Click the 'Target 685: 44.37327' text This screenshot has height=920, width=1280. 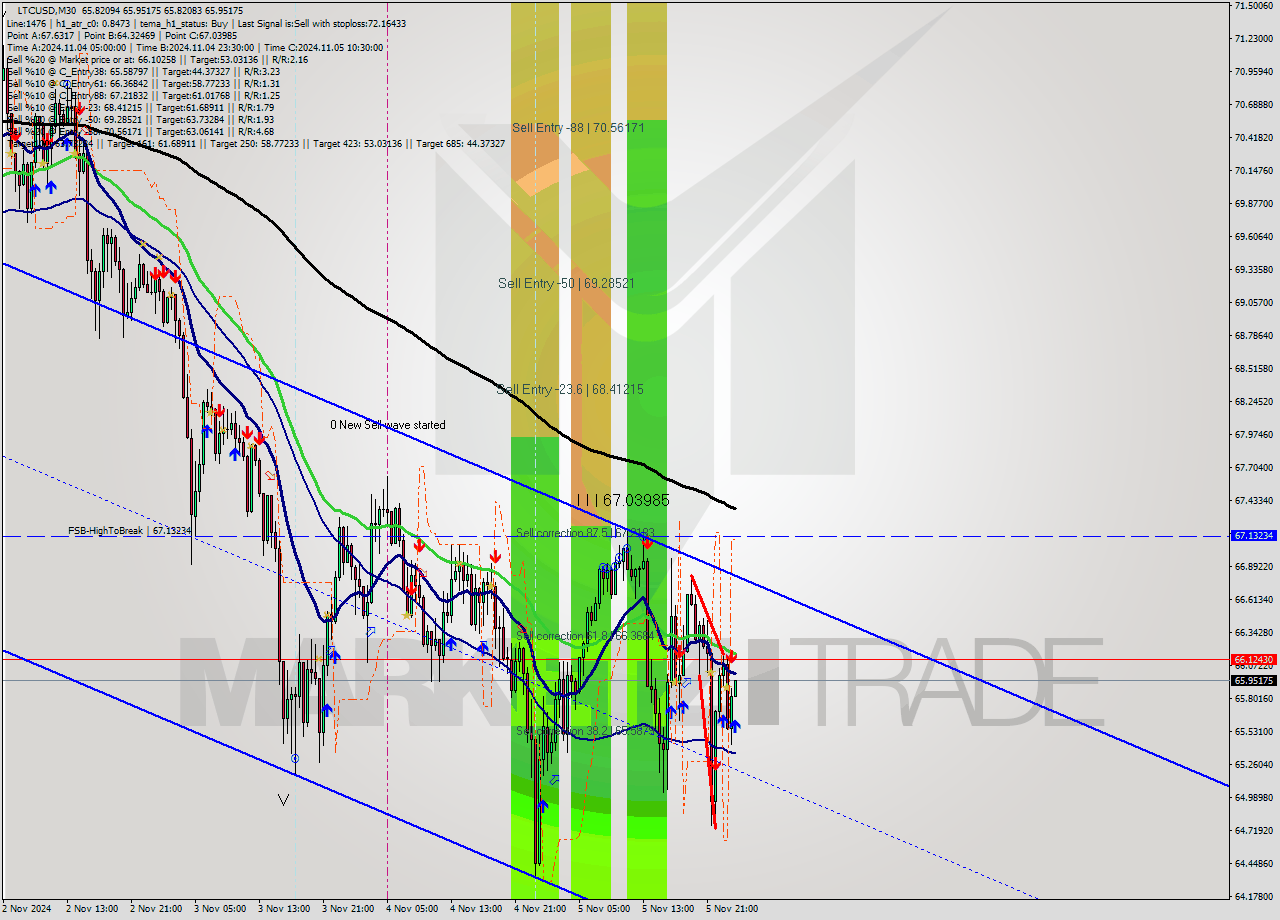pos(461,143)
